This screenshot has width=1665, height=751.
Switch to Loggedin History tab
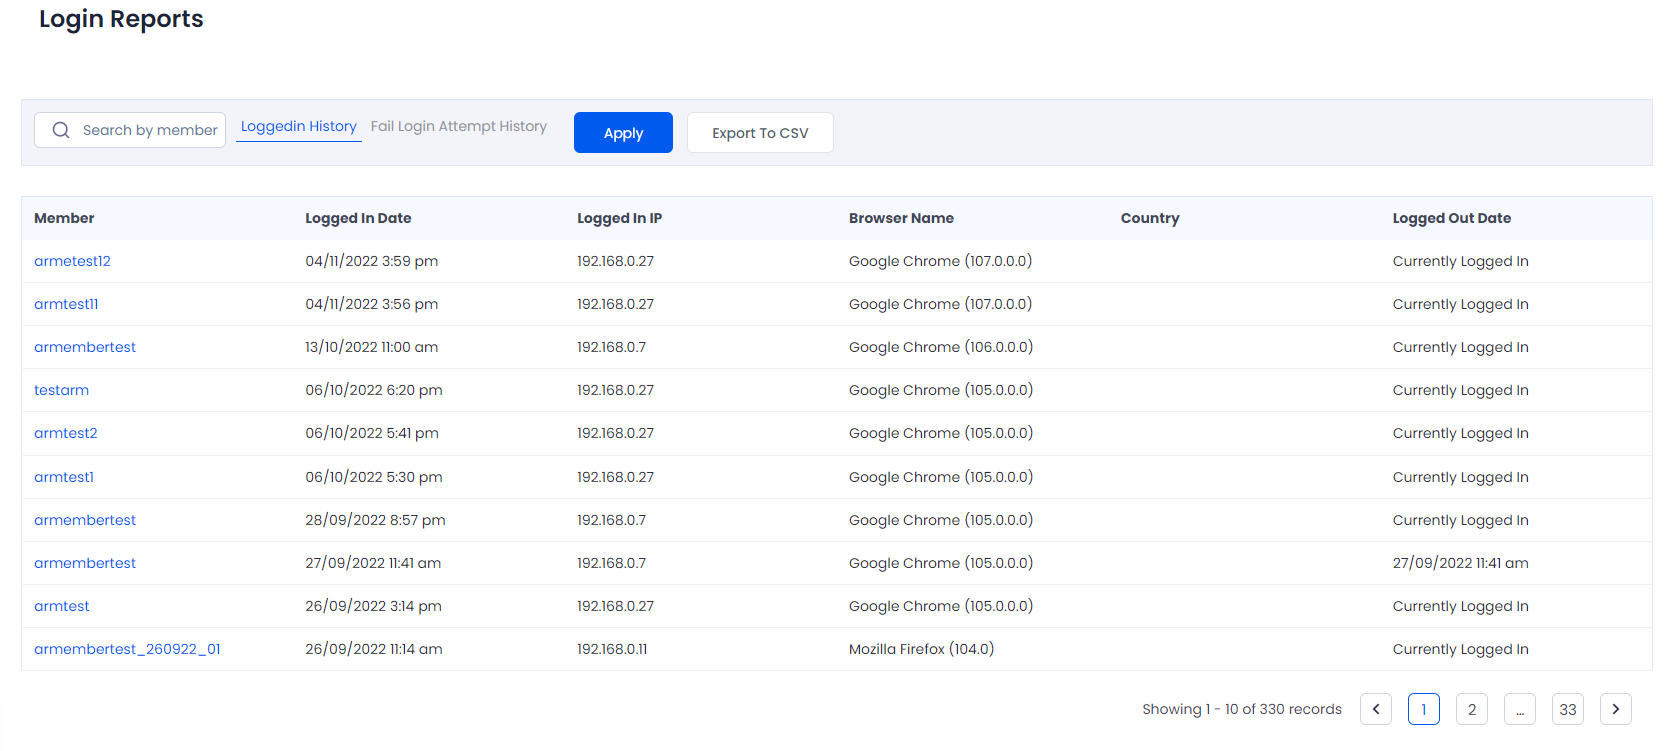point(299,126)
